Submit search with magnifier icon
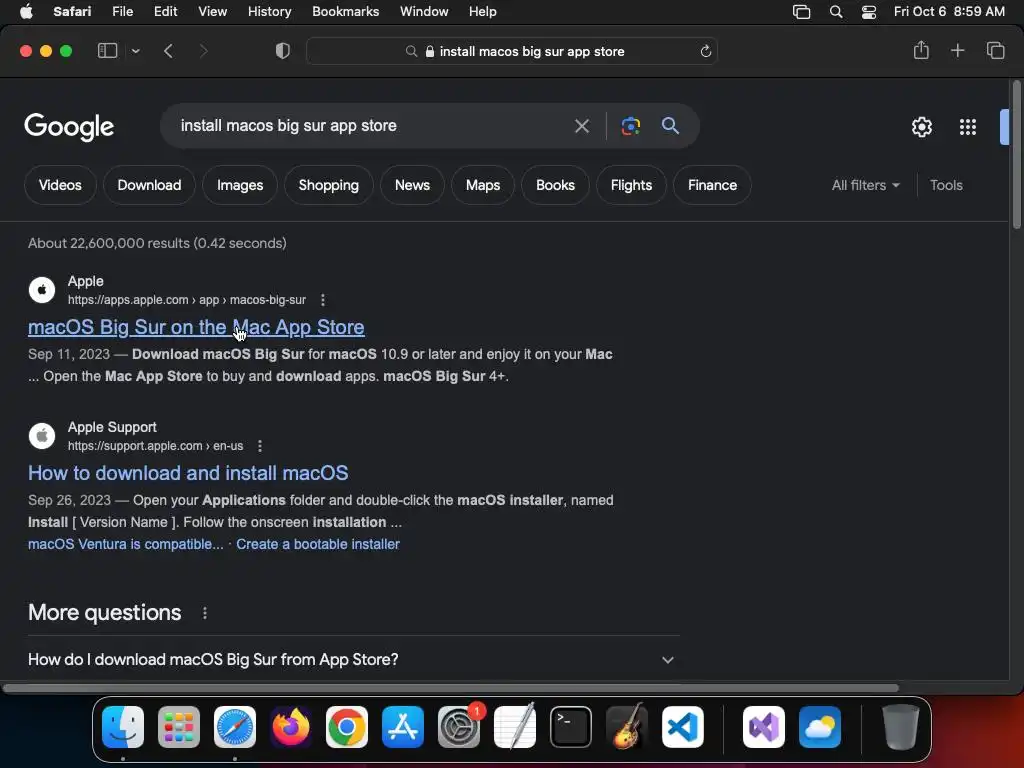This screenshot has height=768, width=1024. pyautogui.click(x=670, y=125)
